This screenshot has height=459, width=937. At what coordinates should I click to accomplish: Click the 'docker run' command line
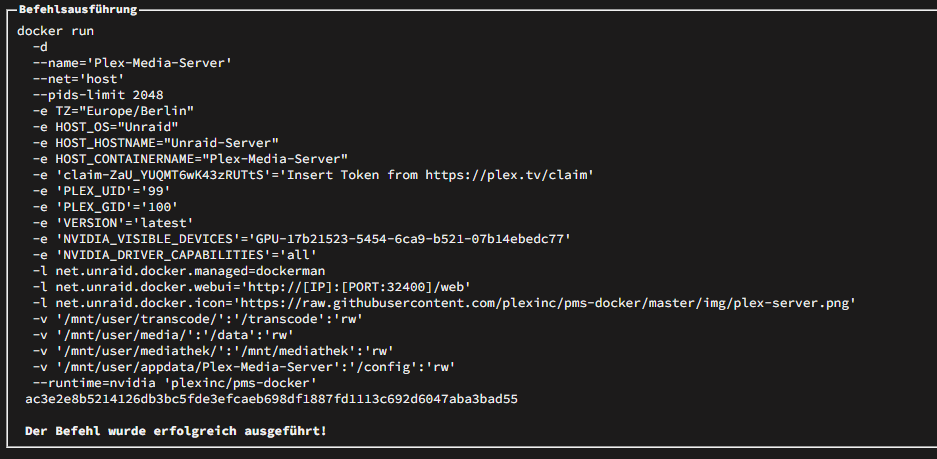click(x=56, y=31)
